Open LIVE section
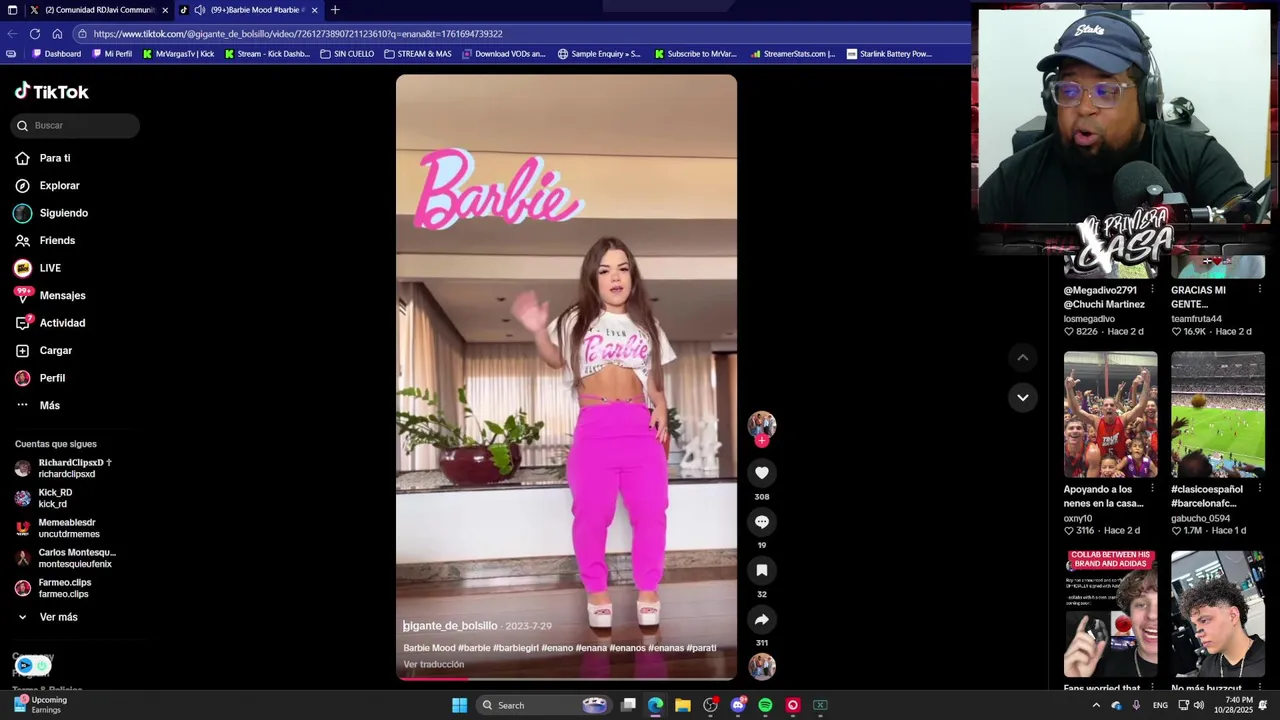 pos(38,268)
